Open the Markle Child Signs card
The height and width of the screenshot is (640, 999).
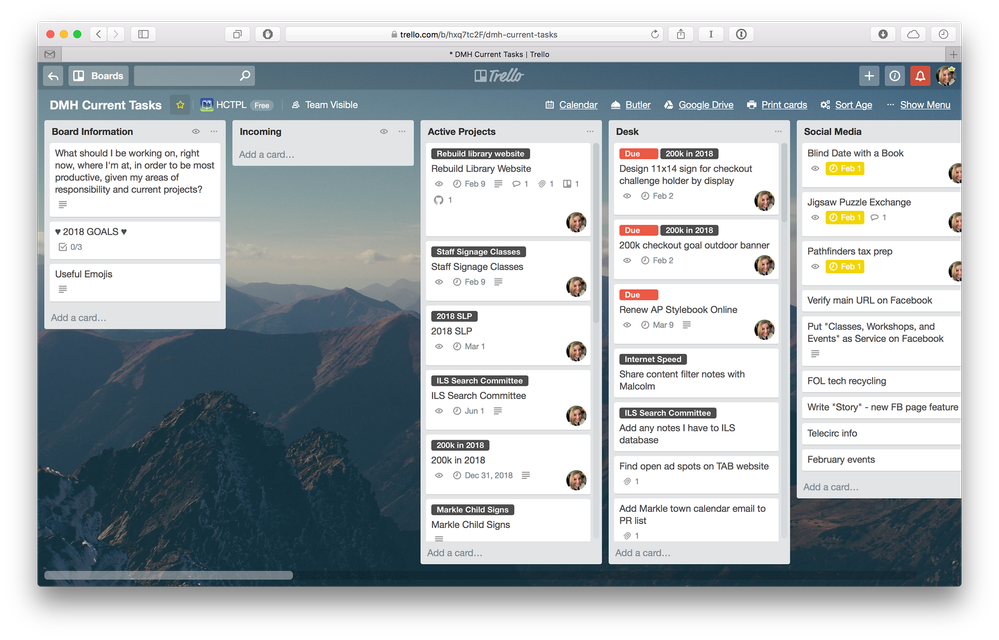pos(508,521)
